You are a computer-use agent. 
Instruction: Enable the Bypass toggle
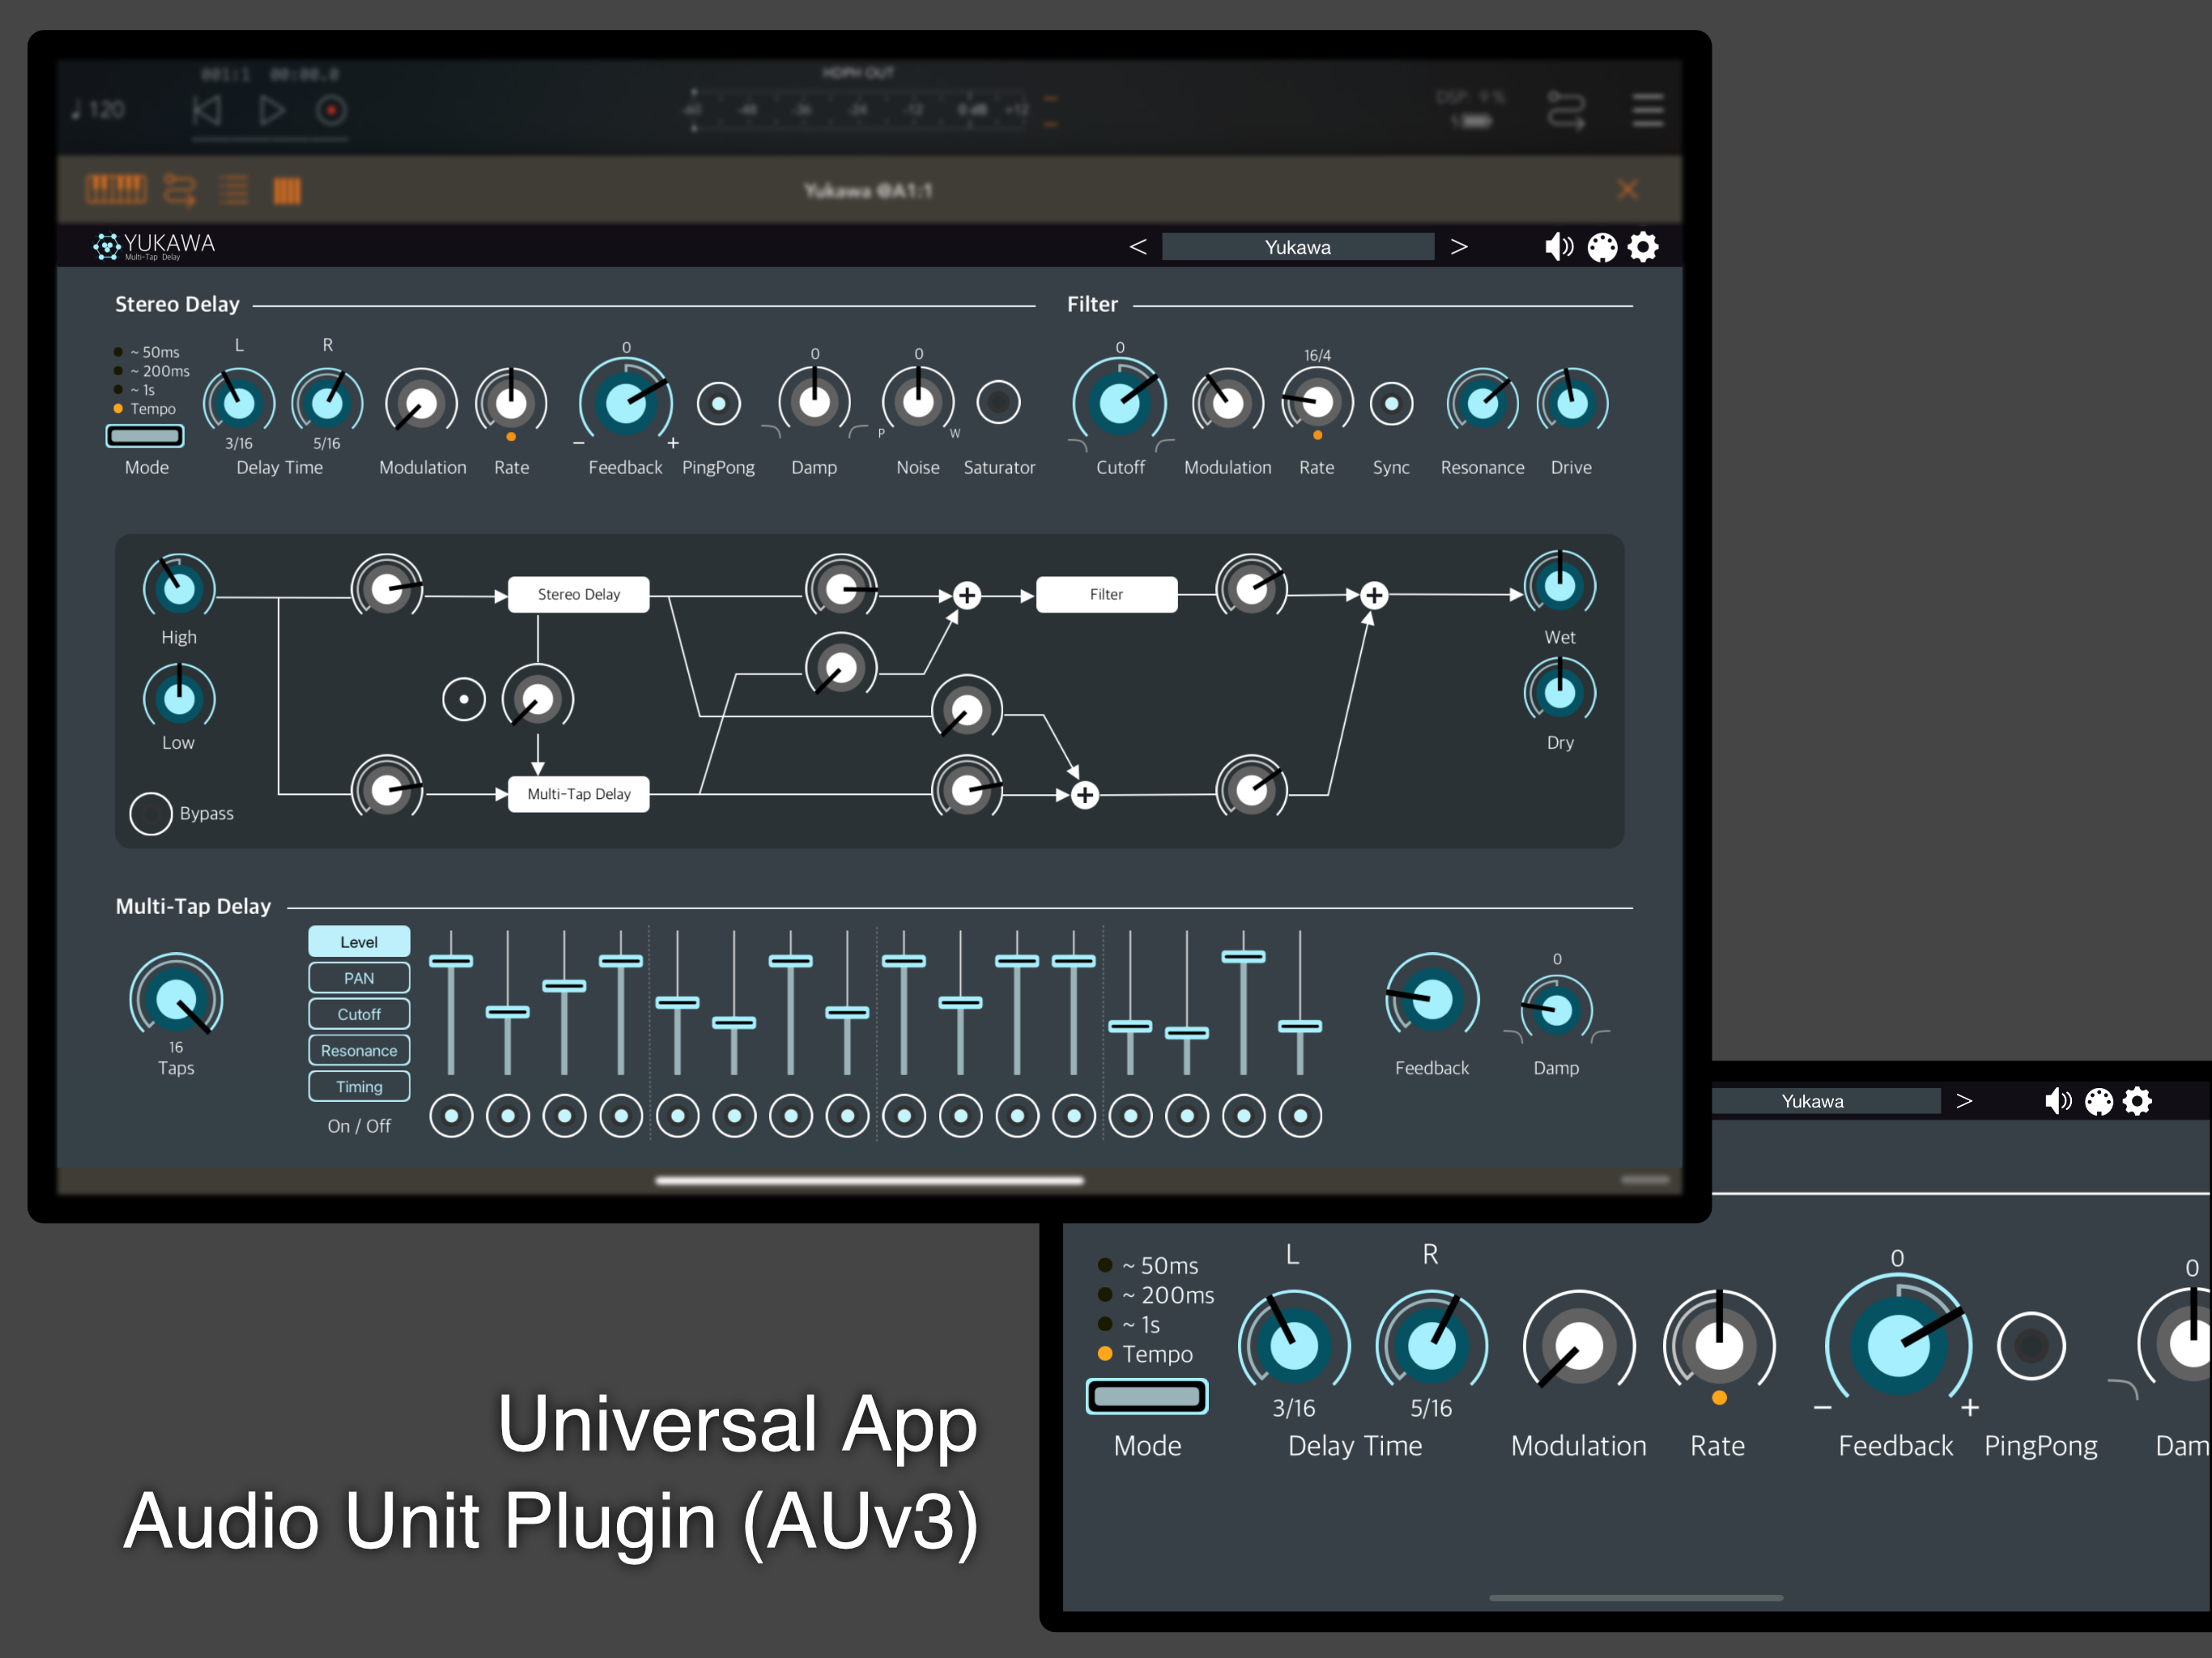(151, 813)
